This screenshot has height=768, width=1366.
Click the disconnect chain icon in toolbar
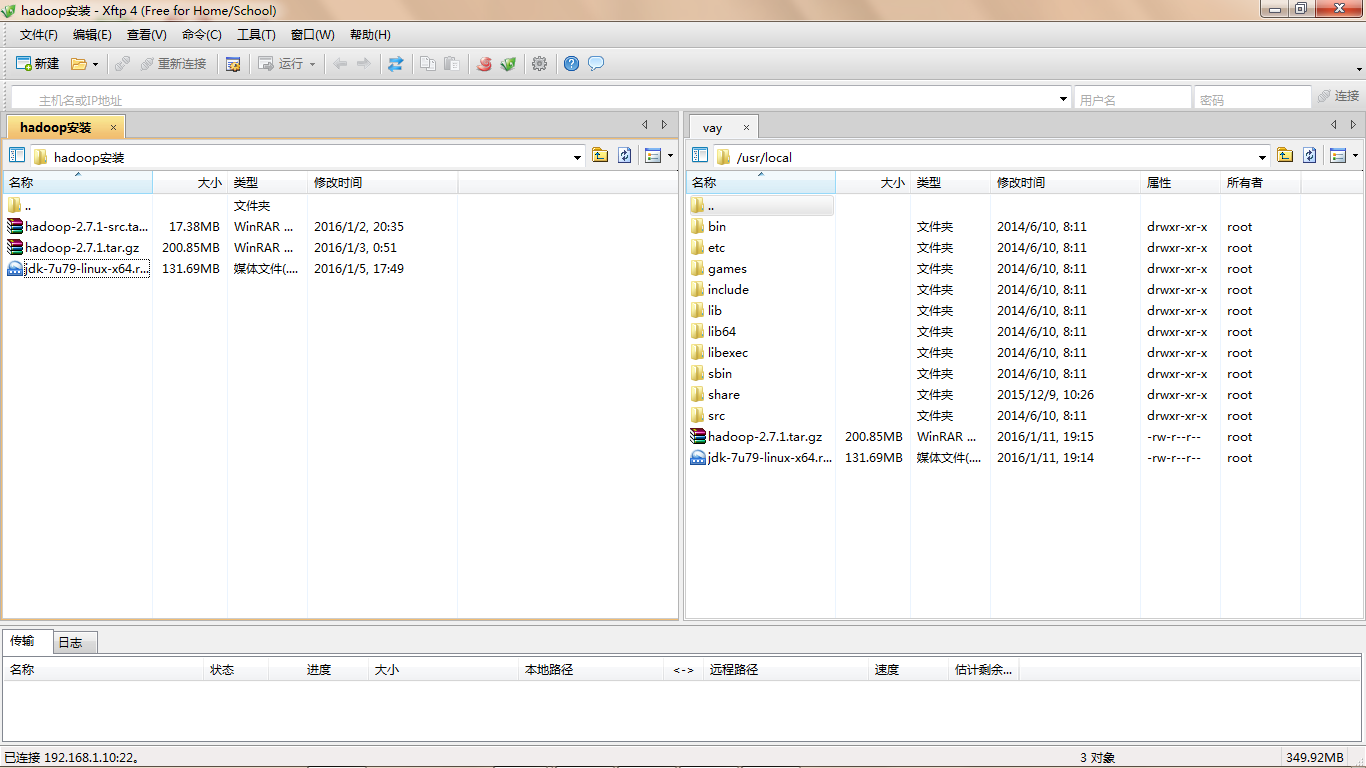[122, 63]
